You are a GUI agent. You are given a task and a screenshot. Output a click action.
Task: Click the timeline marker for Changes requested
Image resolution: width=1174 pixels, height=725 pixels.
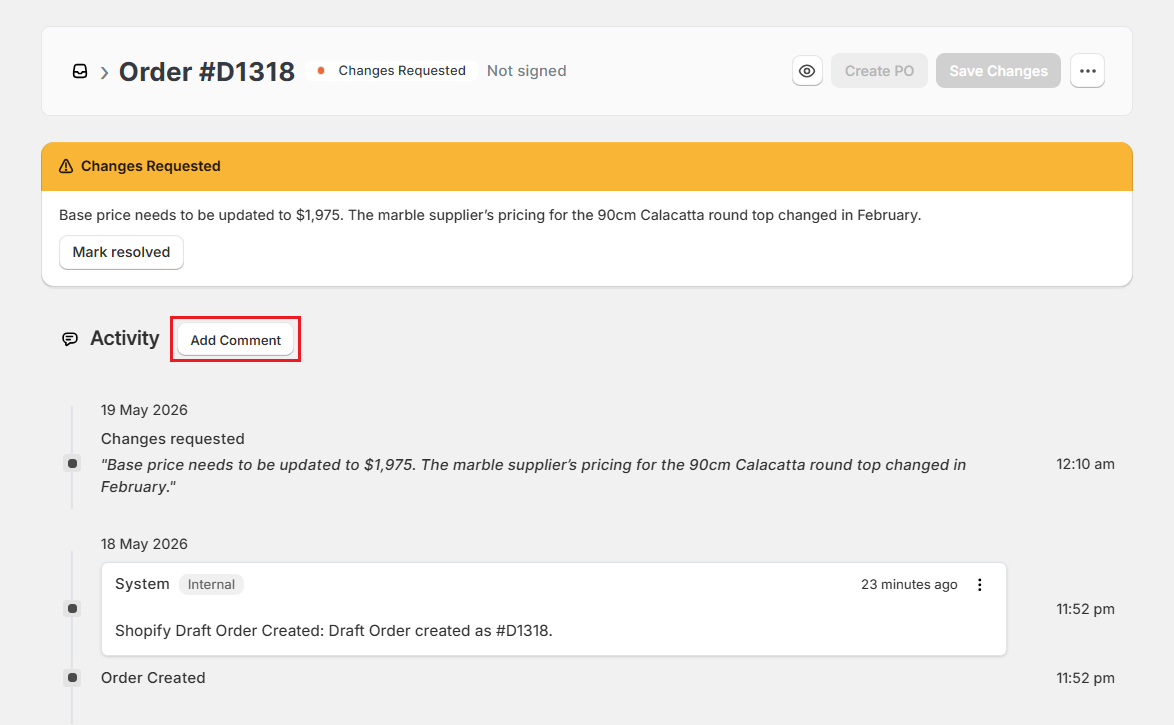tap(72, 464)
